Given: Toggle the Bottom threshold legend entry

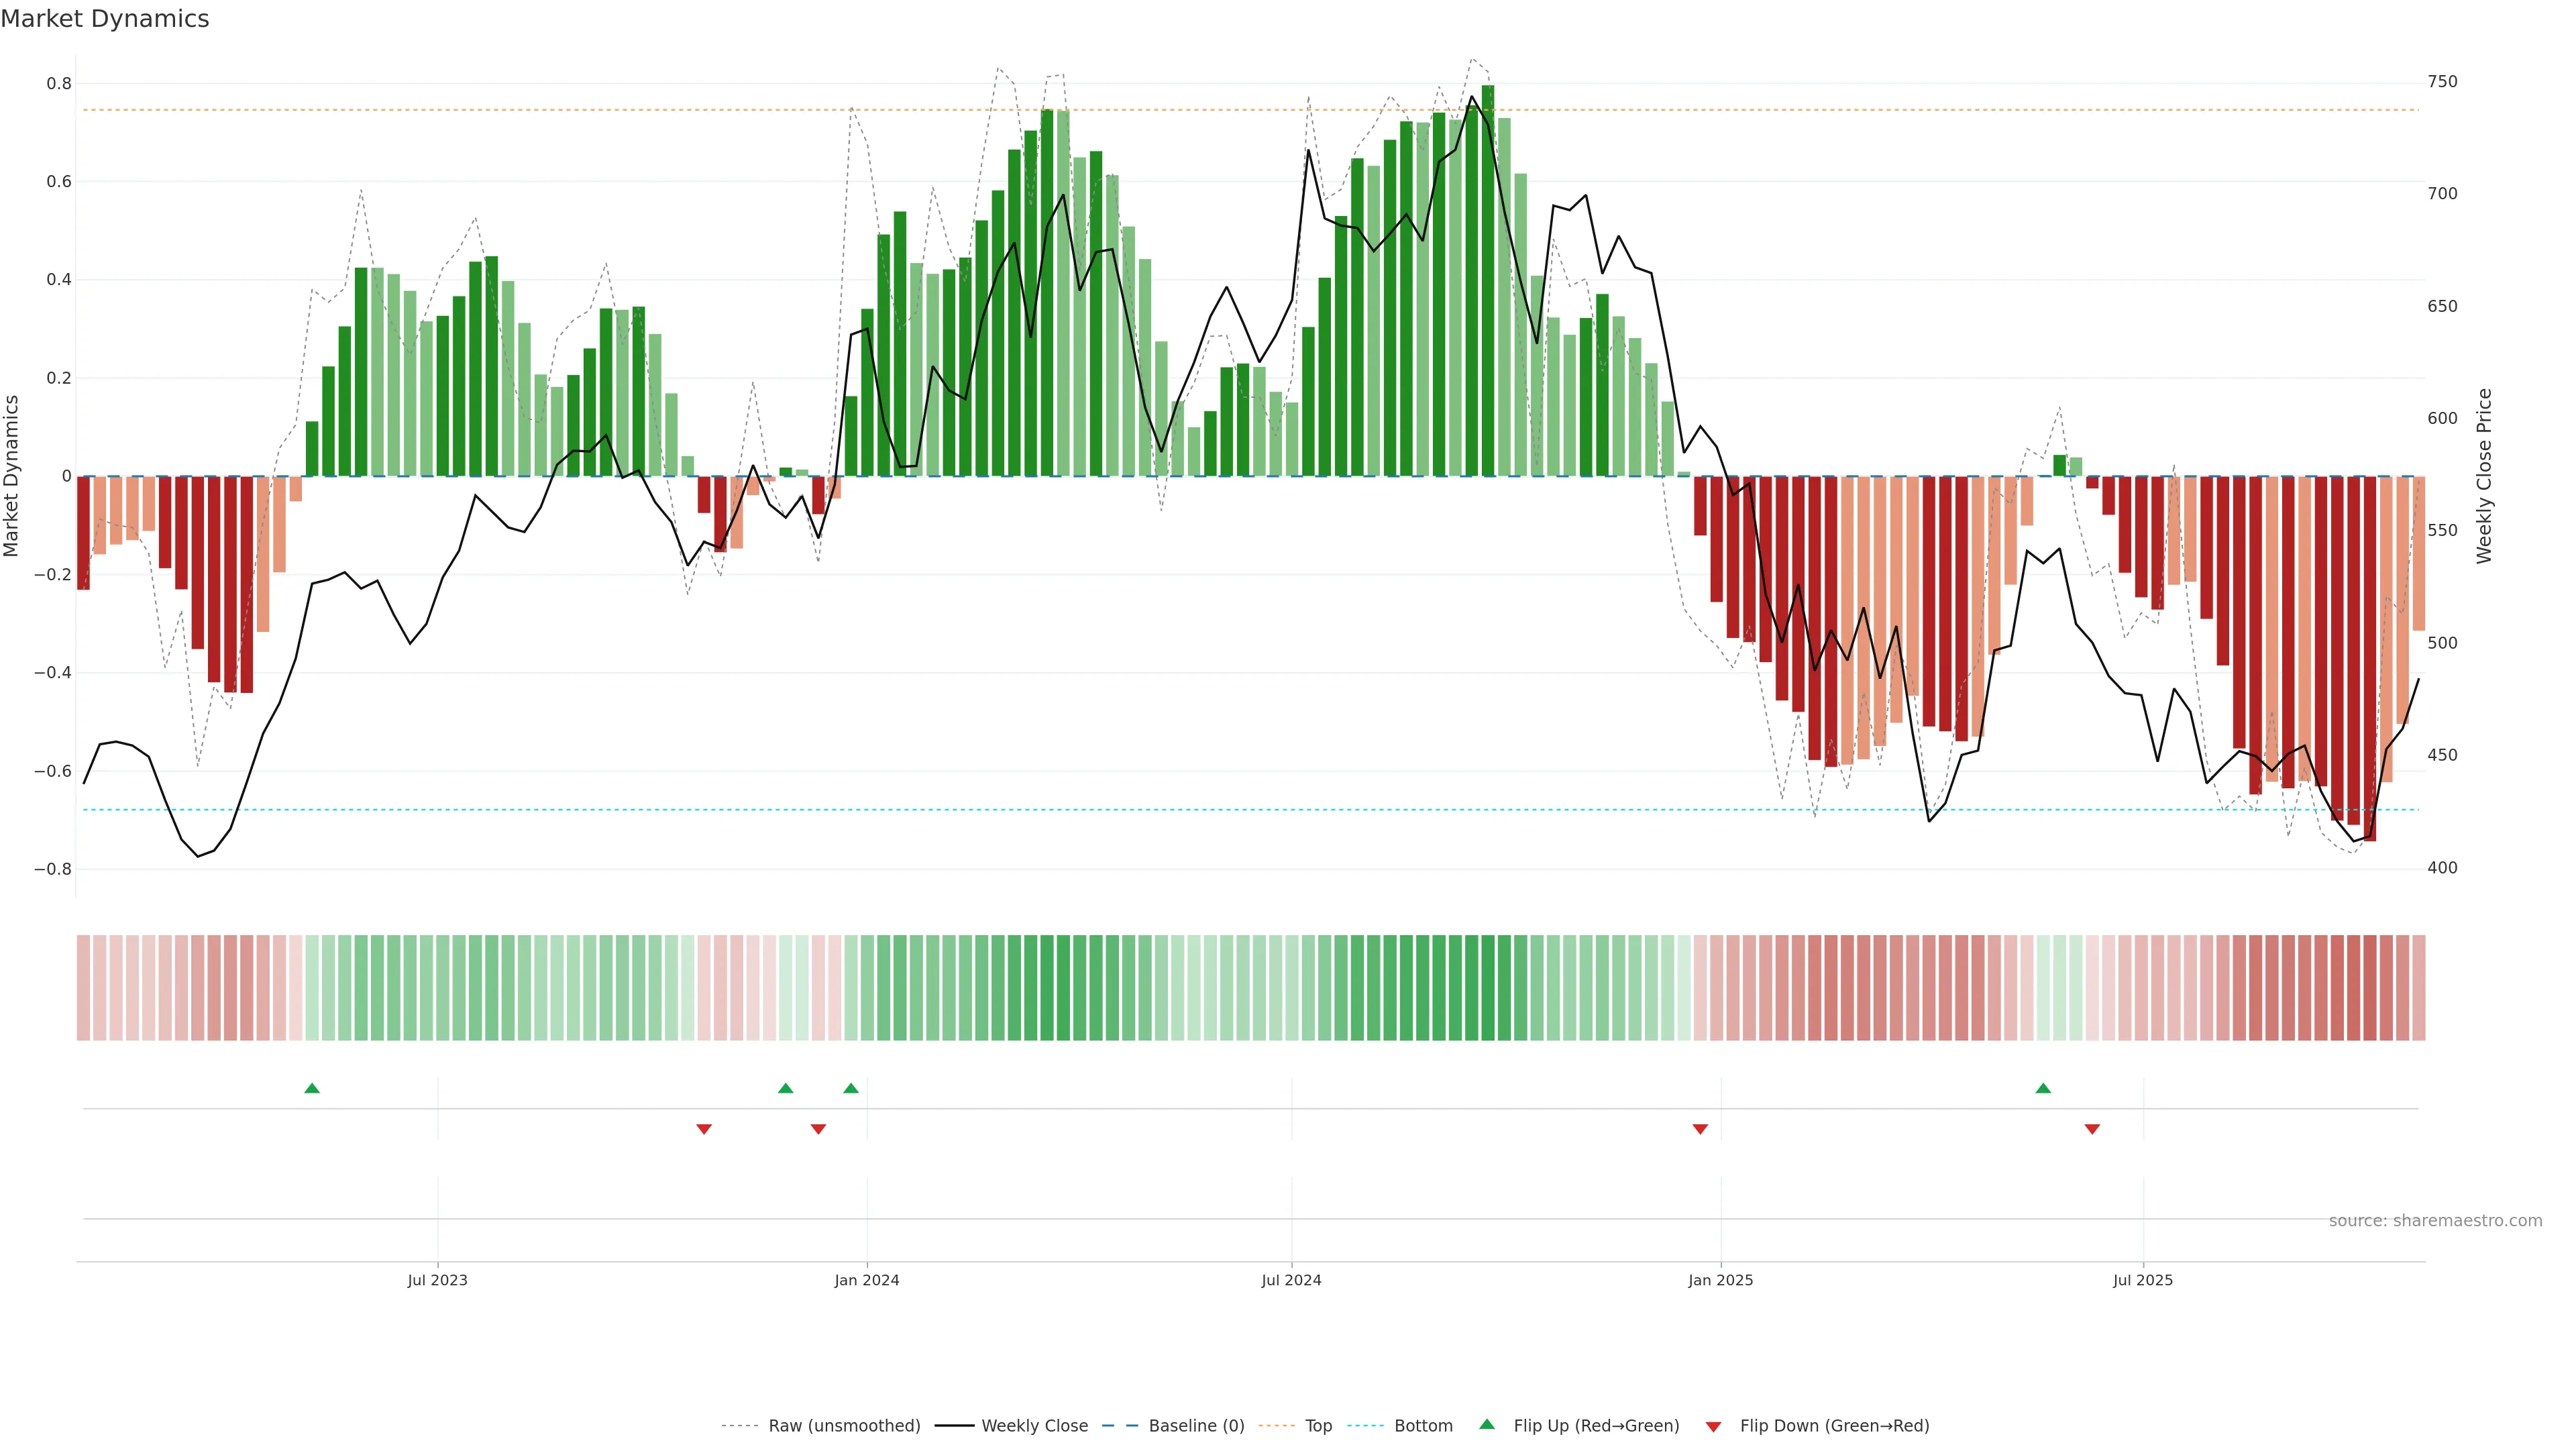Looking at the screenshot, I should (1423, 1426).
